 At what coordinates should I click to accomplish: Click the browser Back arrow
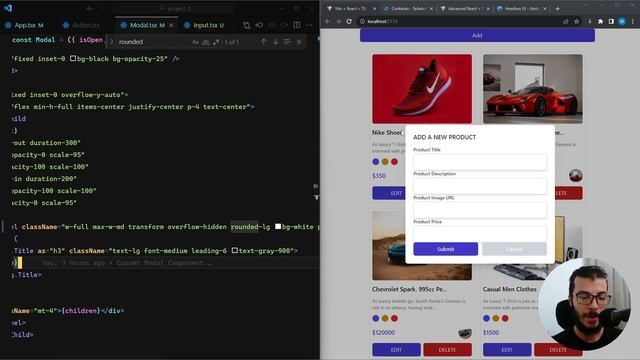328,21
